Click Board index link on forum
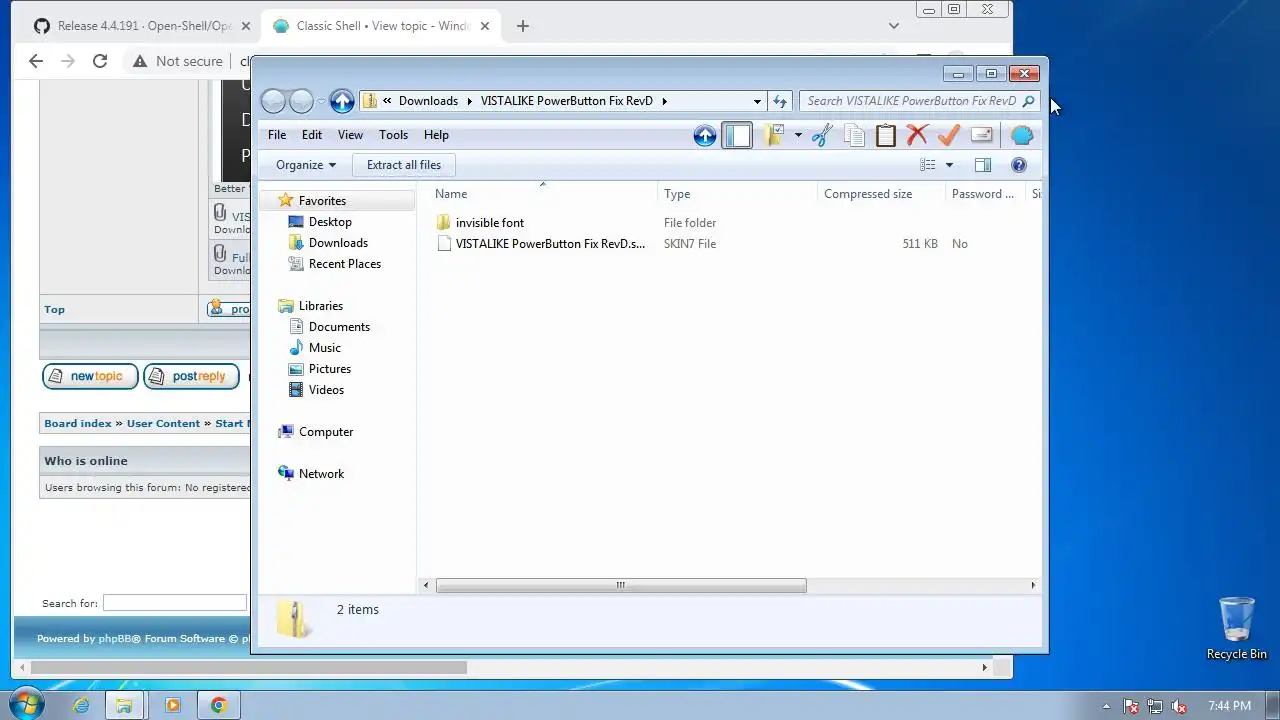1280x720 pixels. 78,423
